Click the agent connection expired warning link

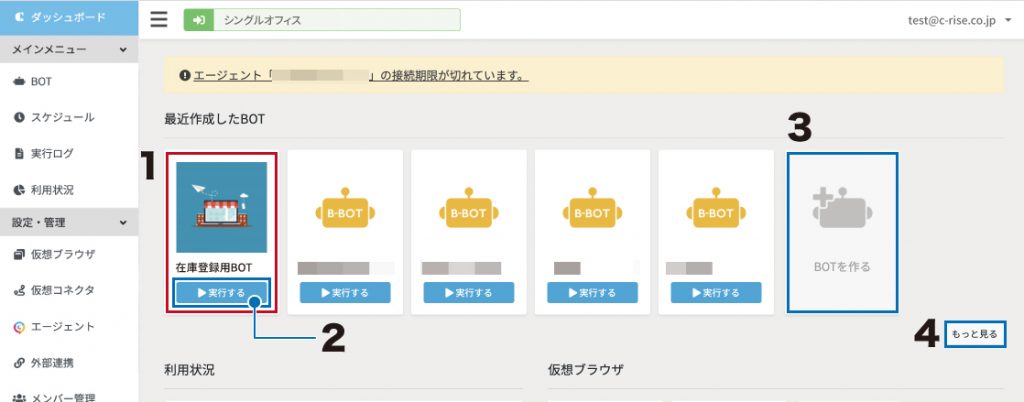pos(360,76)
